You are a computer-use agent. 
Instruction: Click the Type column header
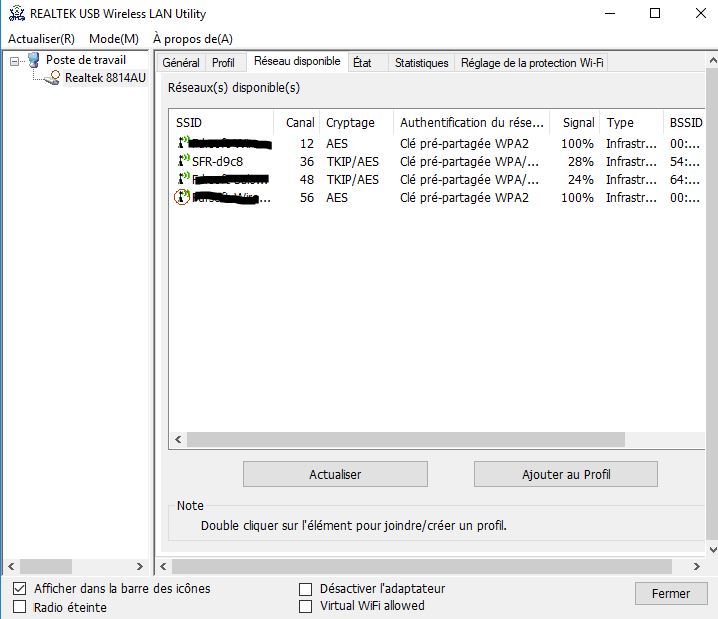tap(631, 123)
